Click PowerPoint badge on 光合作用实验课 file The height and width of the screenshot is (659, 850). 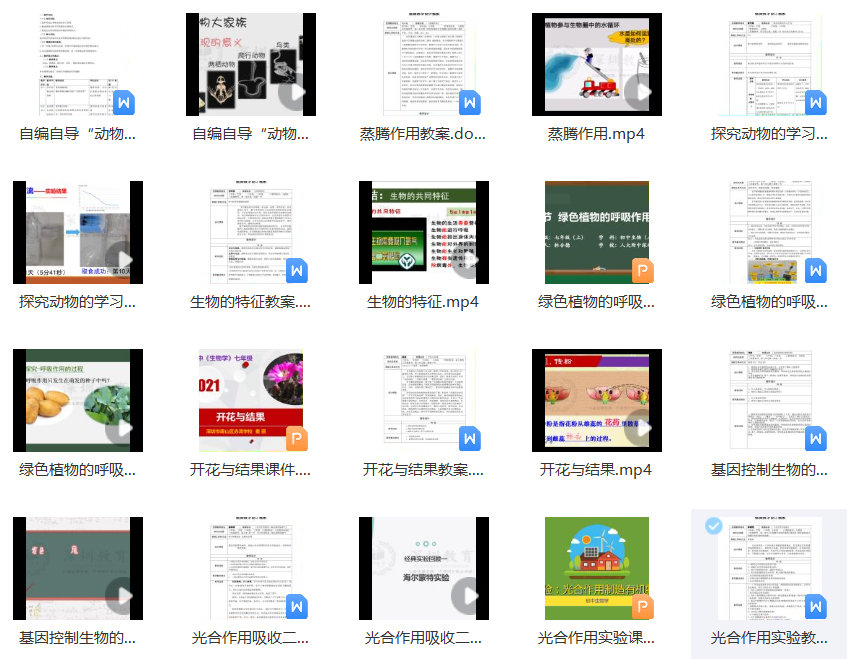pyautogui.click(x=642, y=607)
